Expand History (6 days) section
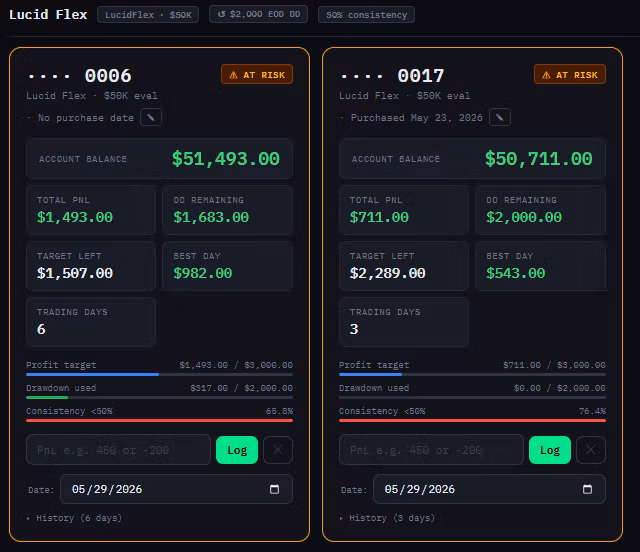The width and height of the screenshot is (640, 552). tap(74, 518)
